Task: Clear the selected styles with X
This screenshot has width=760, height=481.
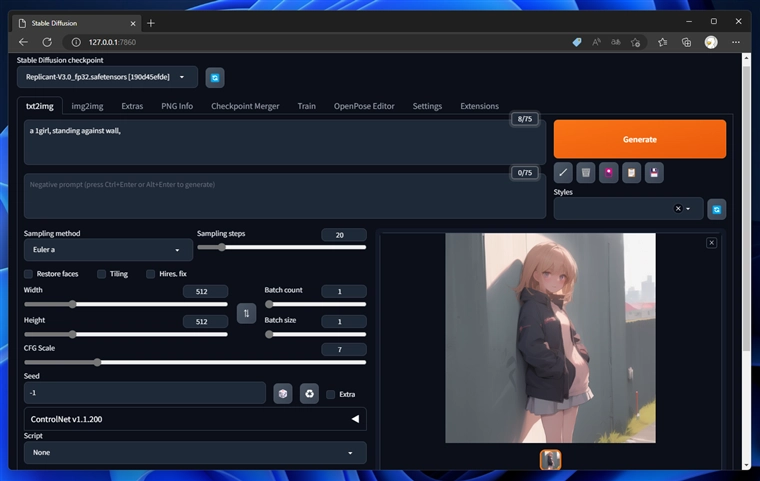Action: (678, 208)
